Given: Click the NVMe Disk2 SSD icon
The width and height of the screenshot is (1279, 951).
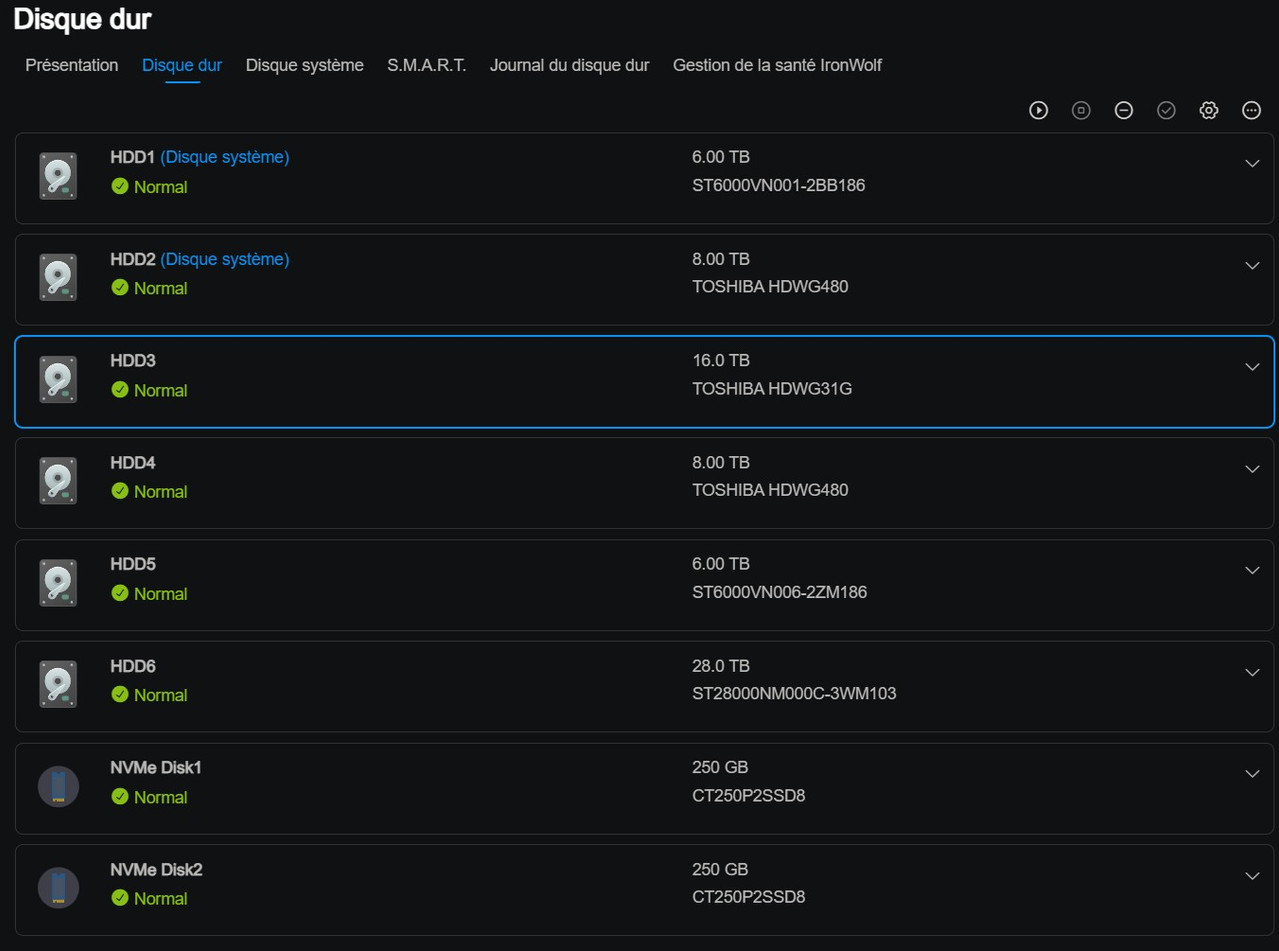Looking at the screenshot, I should [58, 887].
